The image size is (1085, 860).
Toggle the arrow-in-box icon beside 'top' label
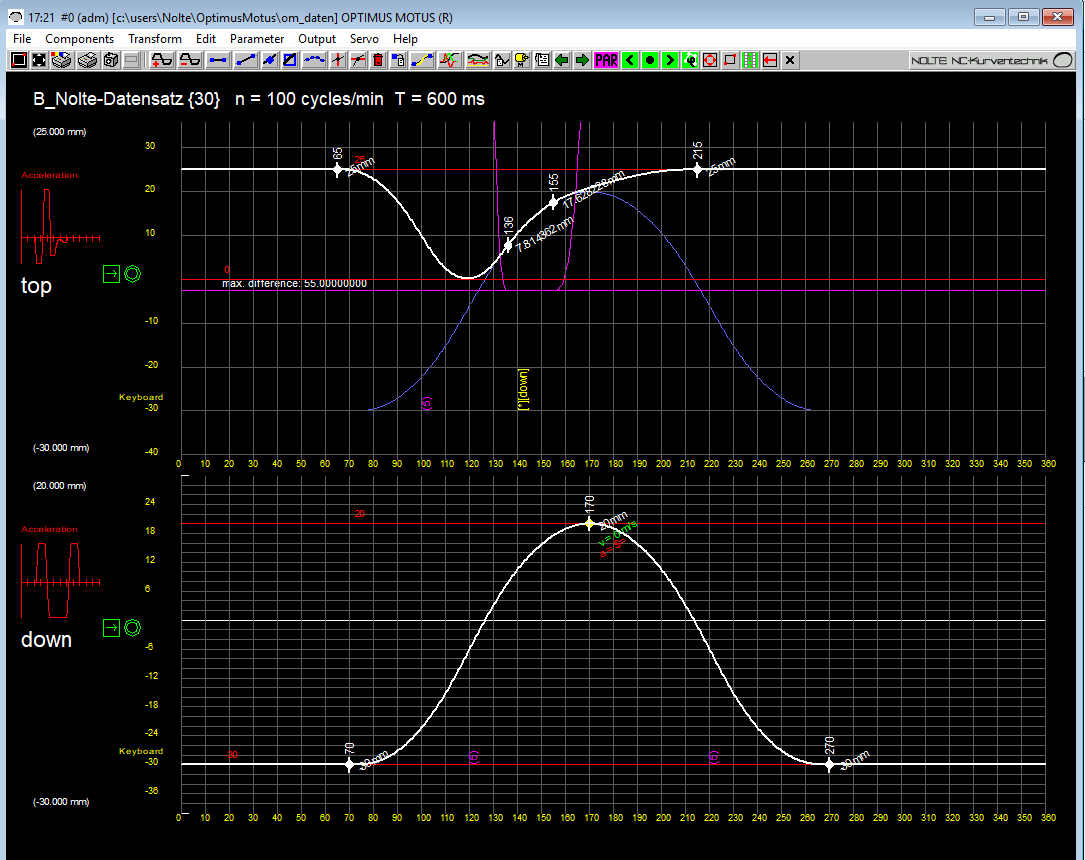111,274
